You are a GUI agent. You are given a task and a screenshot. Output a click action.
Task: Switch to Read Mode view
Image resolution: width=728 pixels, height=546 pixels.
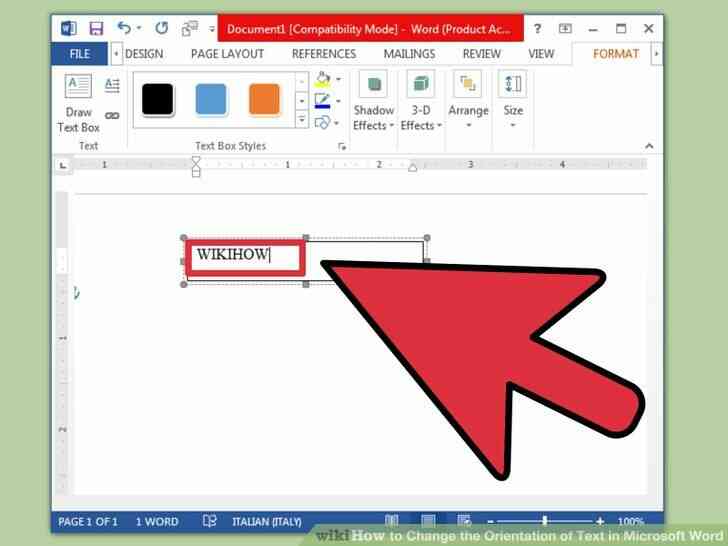click(391, 521)
